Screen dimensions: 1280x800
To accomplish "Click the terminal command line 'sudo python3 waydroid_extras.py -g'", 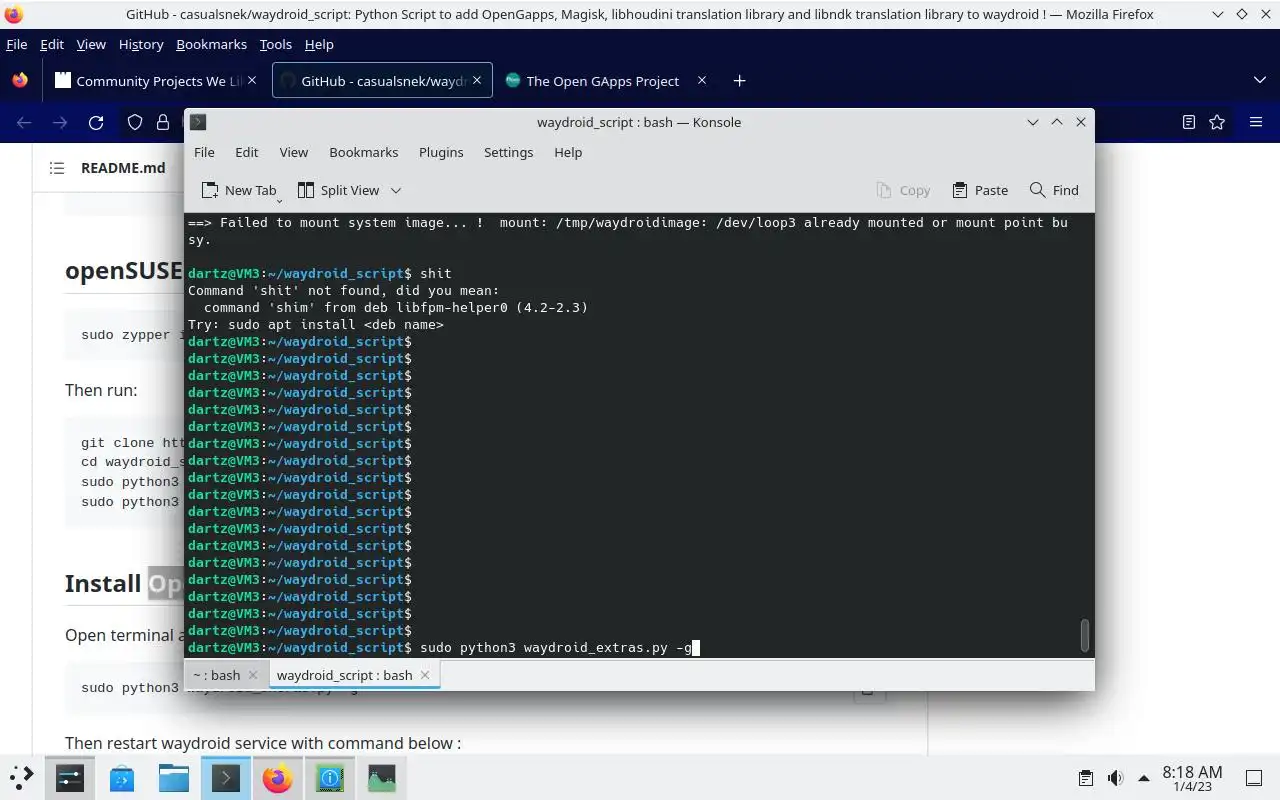I will 556,648.
